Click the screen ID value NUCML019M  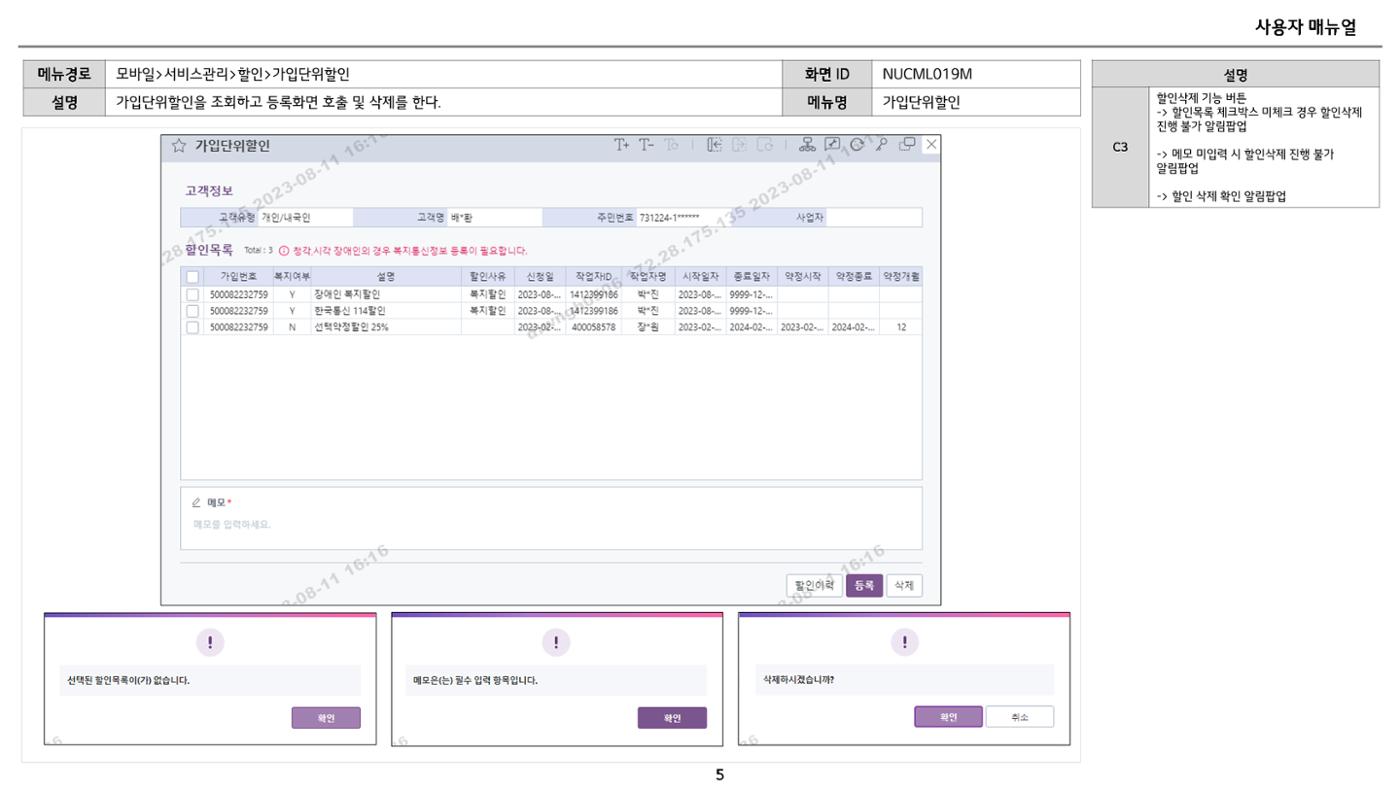pyautogui.click(x=926, y=73)
